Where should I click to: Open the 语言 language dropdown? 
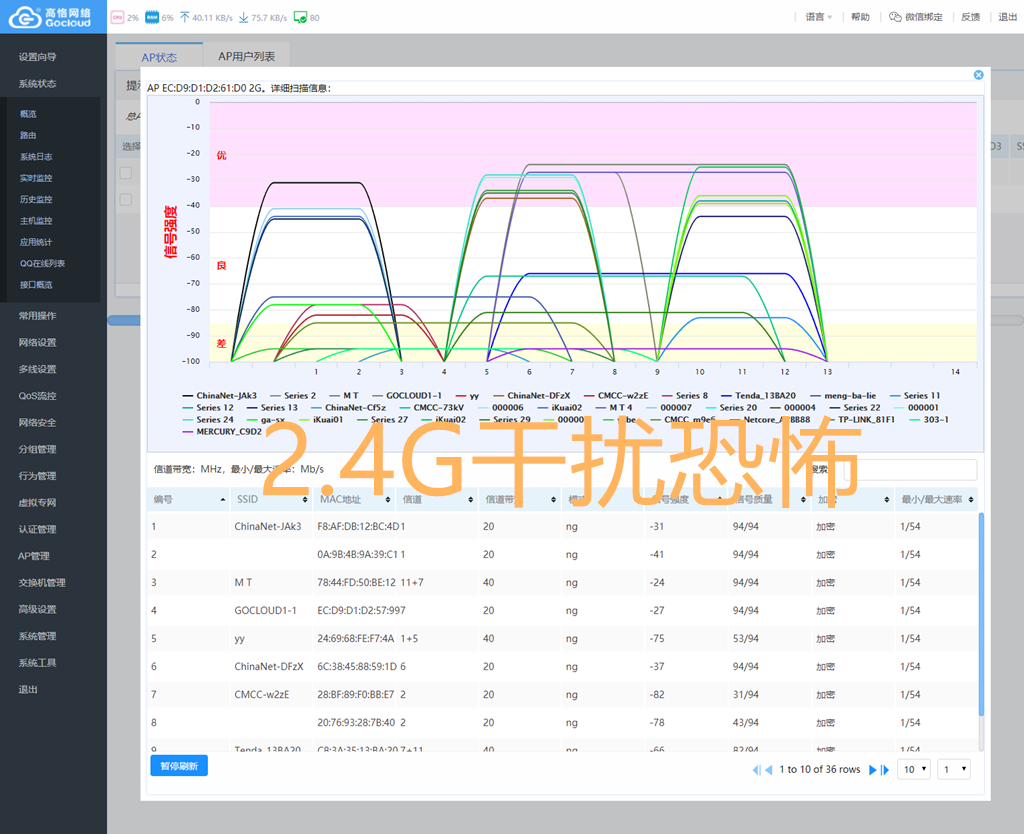click(x=819, y=17)
